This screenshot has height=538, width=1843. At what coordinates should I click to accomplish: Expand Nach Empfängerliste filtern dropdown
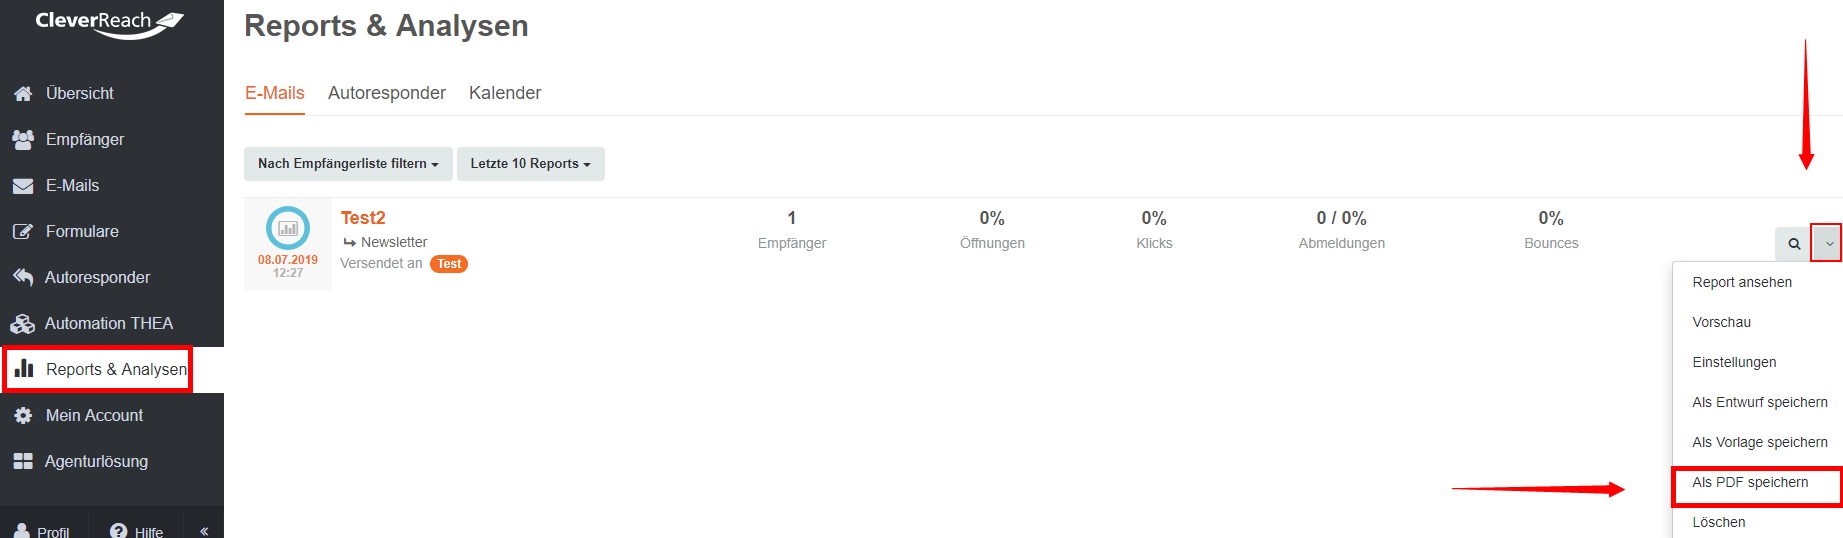pyautogui.click(x=348, y=164)
